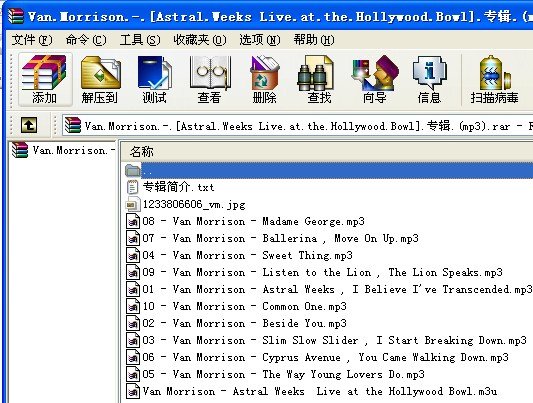The height and width of the screenshot is (403, 533).
Task: Click the WinRAR title bar icon
Action: tap(16, 16)
